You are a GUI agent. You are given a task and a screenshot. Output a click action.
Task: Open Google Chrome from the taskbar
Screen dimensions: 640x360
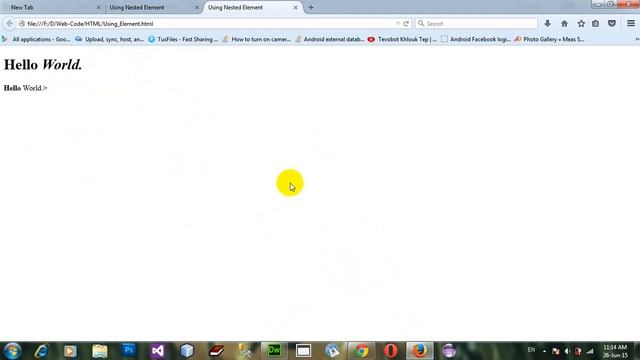coord(361,351)
